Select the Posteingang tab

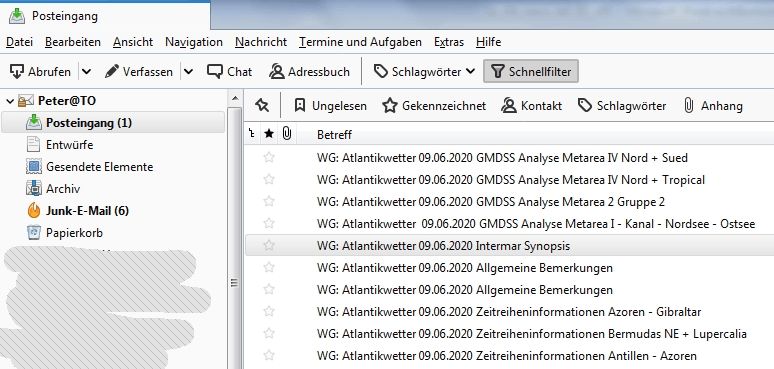coord(105,16)
